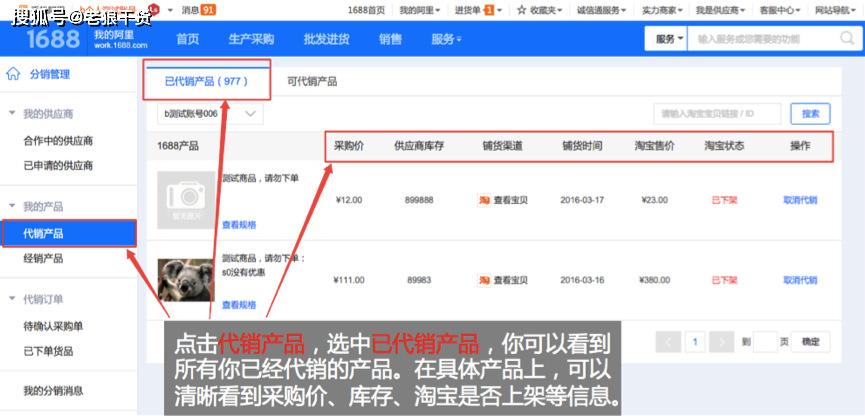The width and height of the screenshot is (865, 416).
Task: Click the placeholder camera product thumbnail
Action: tap(186, 200)
